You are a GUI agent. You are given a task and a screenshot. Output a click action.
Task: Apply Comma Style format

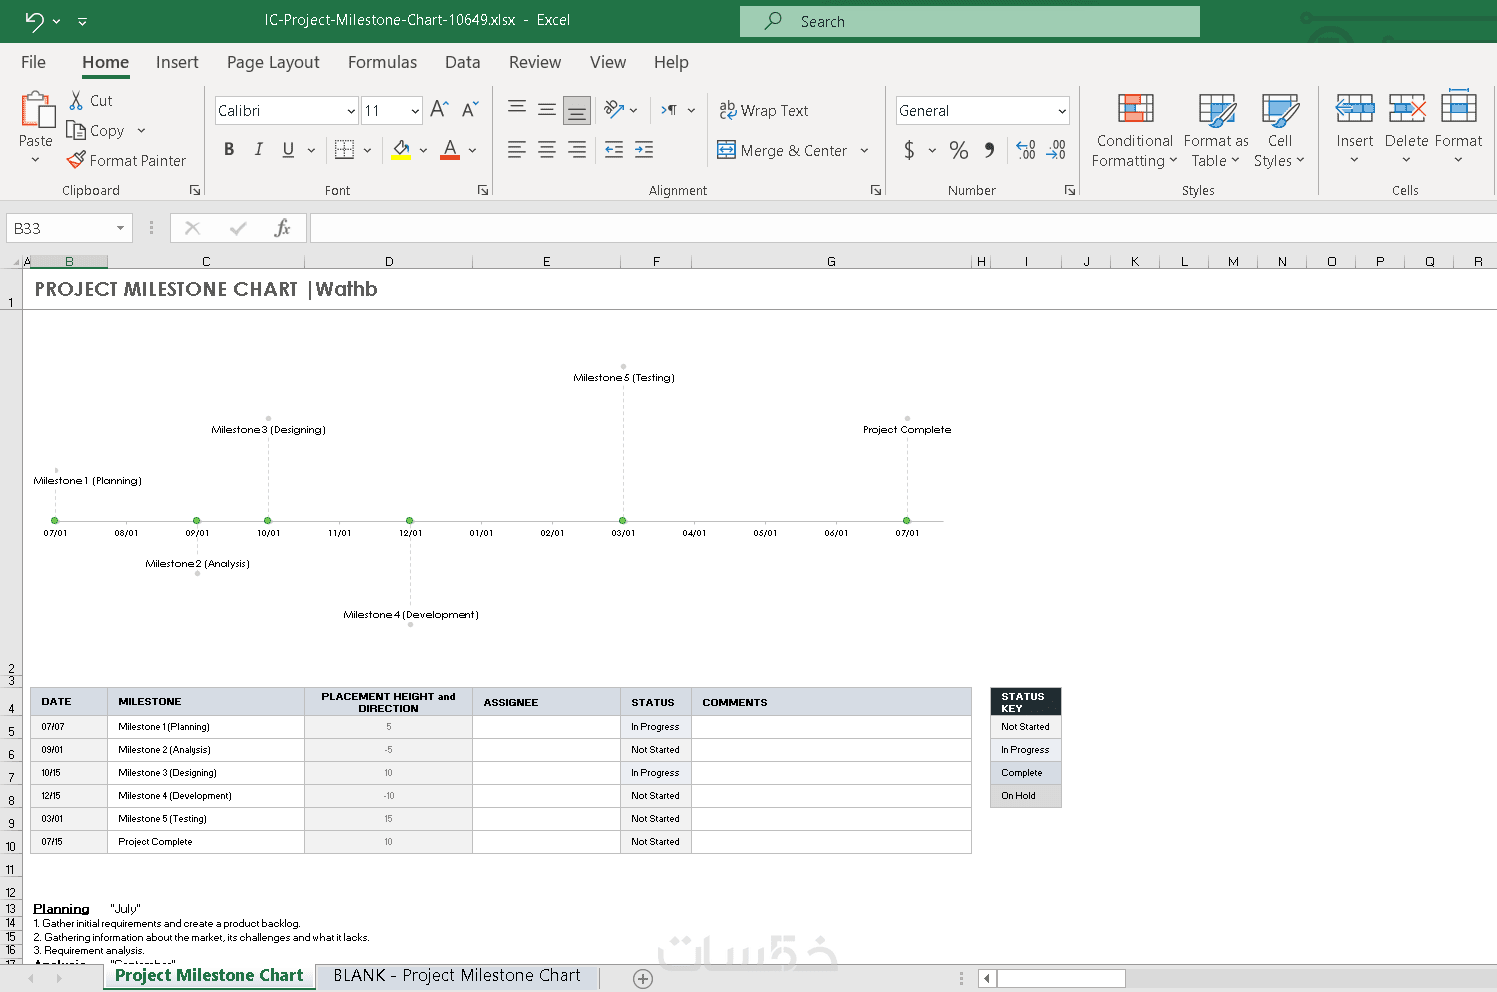pyautogui.click(x=989, y=150)
